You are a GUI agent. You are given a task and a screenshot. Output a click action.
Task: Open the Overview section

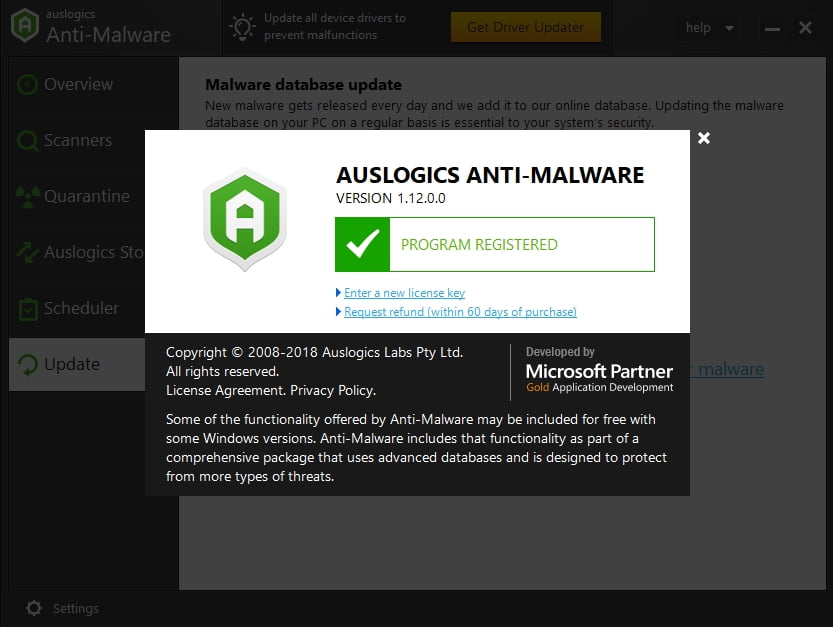point(78,84)
